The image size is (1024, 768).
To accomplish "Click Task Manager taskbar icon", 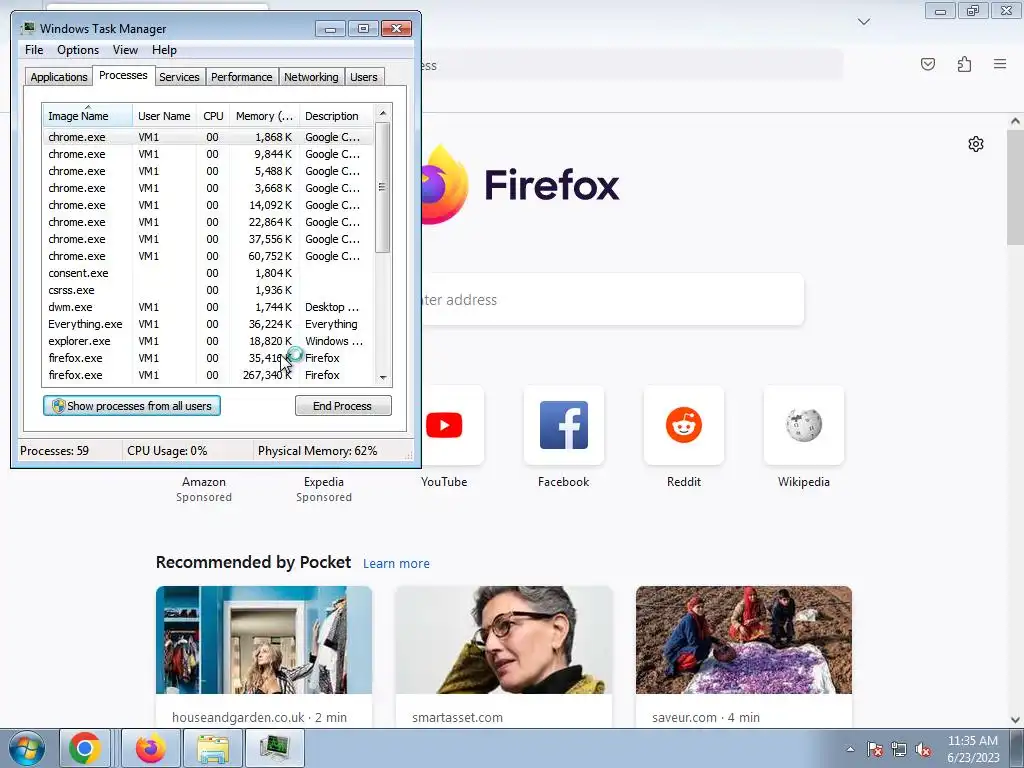I will pos(275,748).
